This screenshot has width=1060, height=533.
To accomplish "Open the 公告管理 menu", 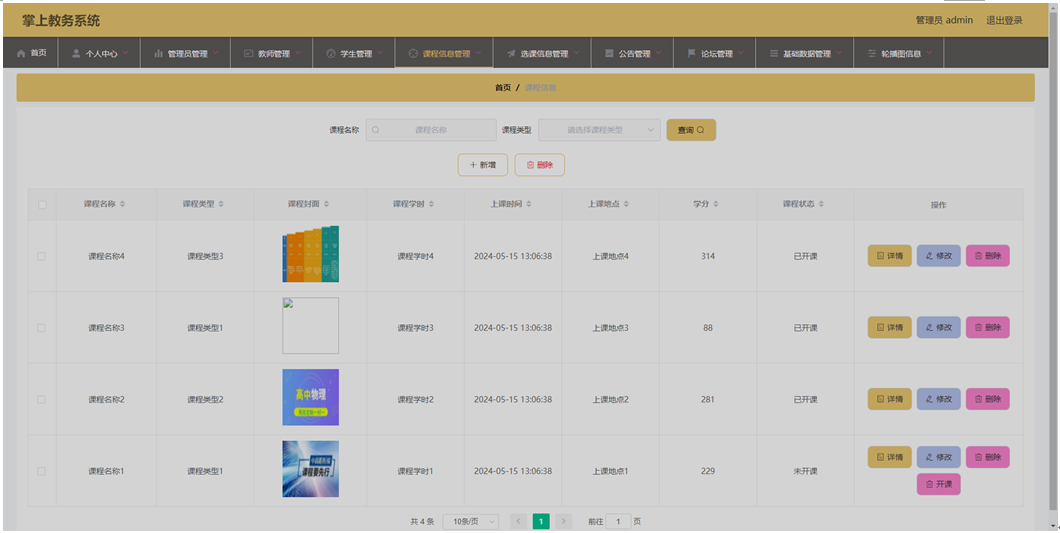I will [633, 54].
